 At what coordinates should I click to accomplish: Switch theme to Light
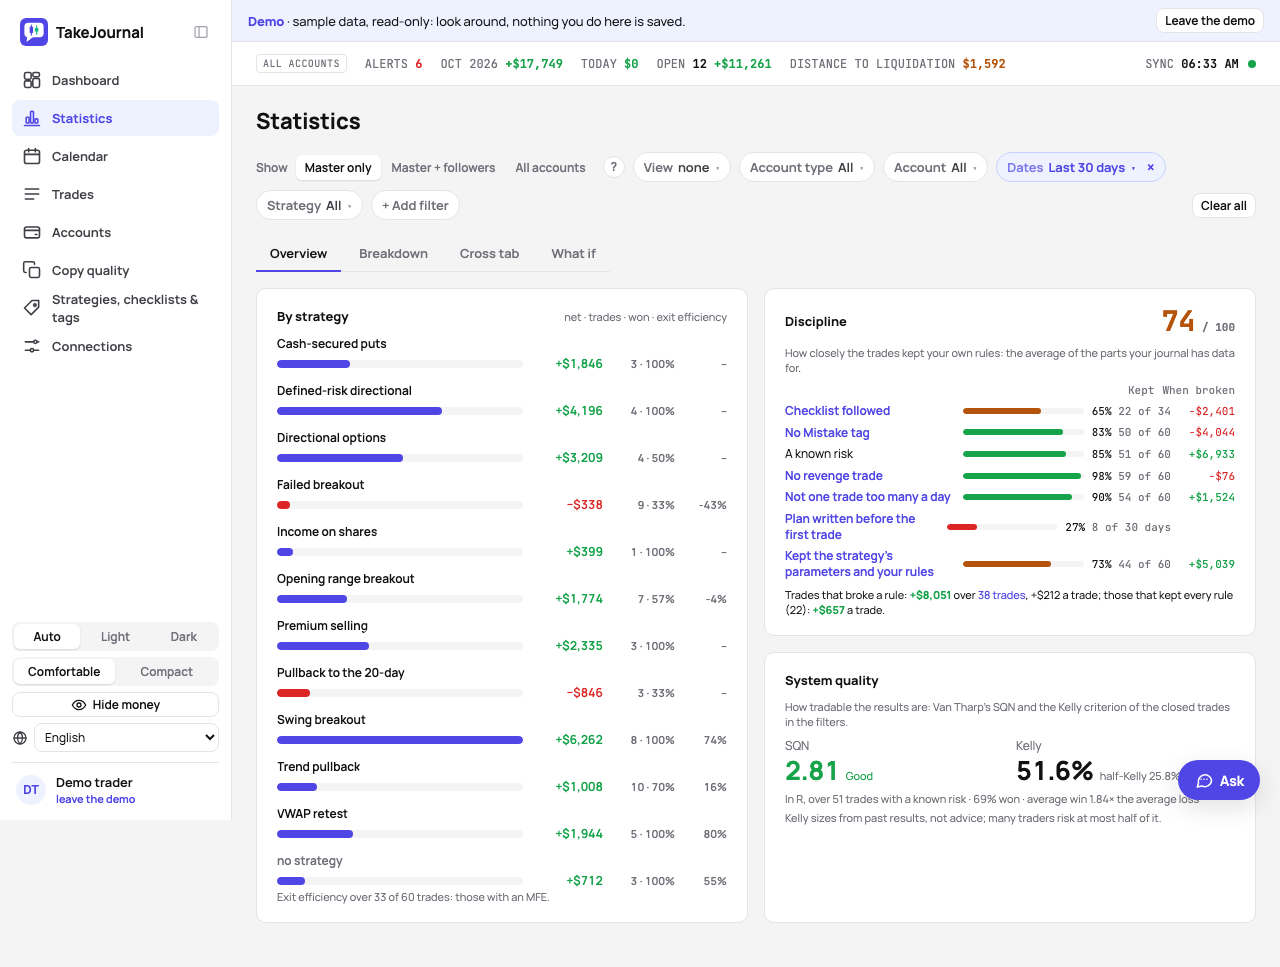[115, 636]
